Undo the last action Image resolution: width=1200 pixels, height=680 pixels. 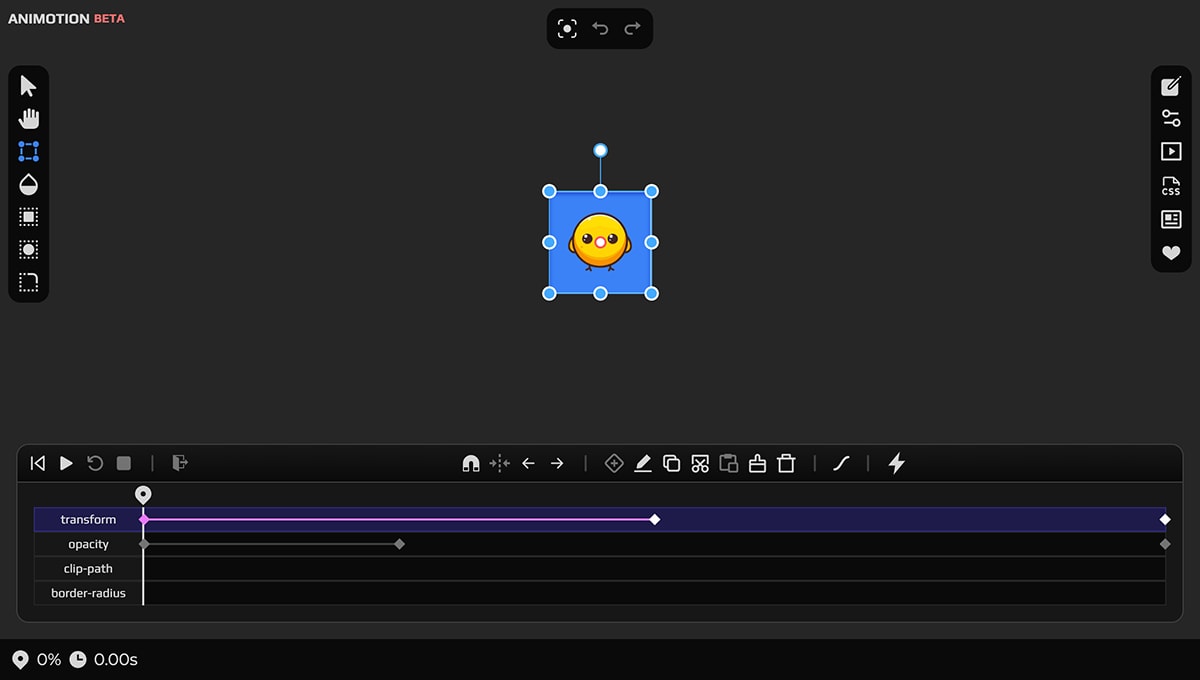(x=600, y=28)
